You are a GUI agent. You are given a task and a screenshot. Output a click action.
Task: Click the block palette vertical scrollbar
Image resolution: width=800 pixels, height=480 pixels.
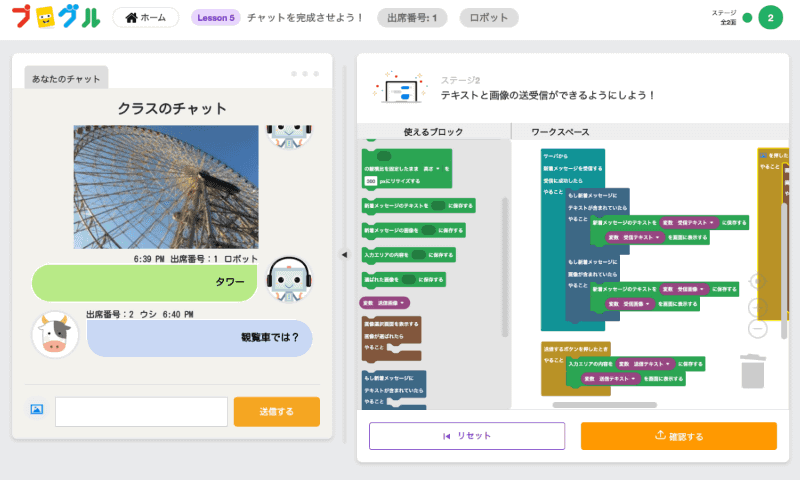click(505, 267)
